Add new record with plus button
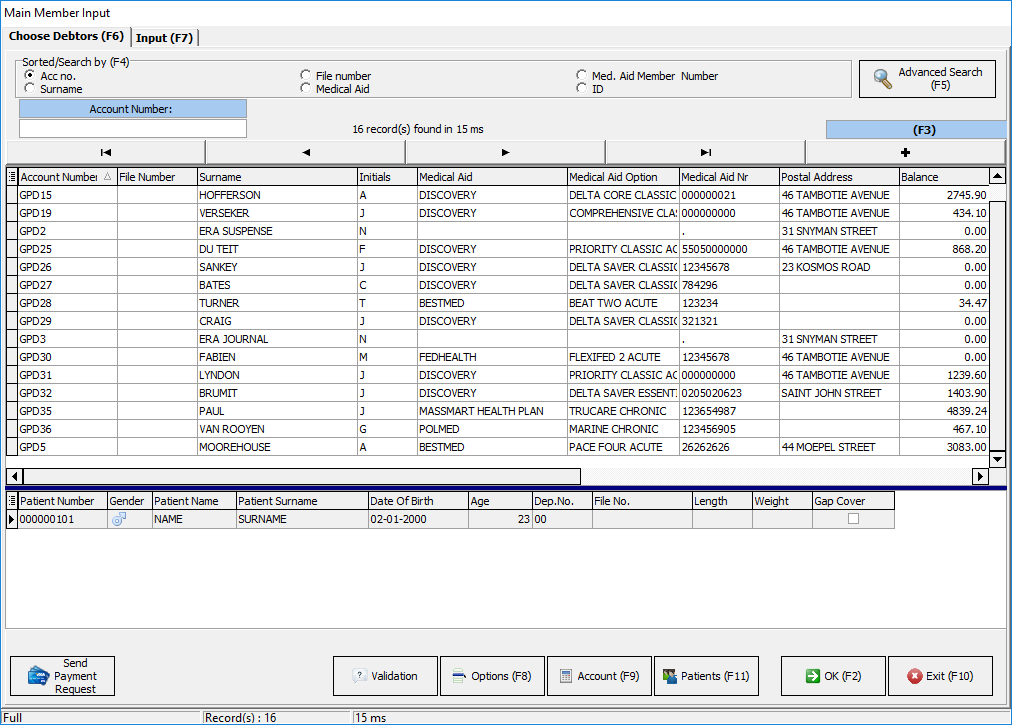Image resolution: width=1012 pixels, height=725 pixels. pos(905,152)
